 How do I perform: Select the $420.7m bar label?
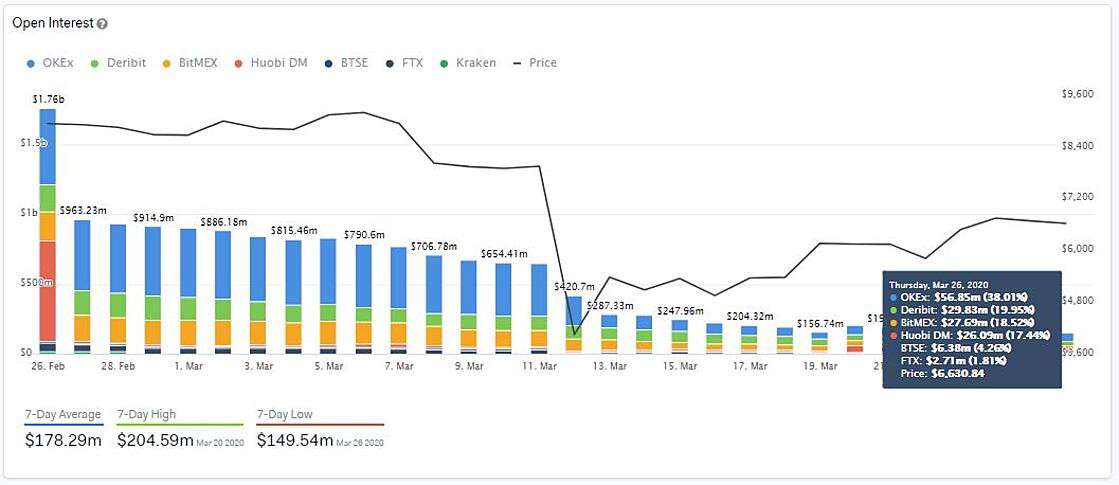pos(575,286)
